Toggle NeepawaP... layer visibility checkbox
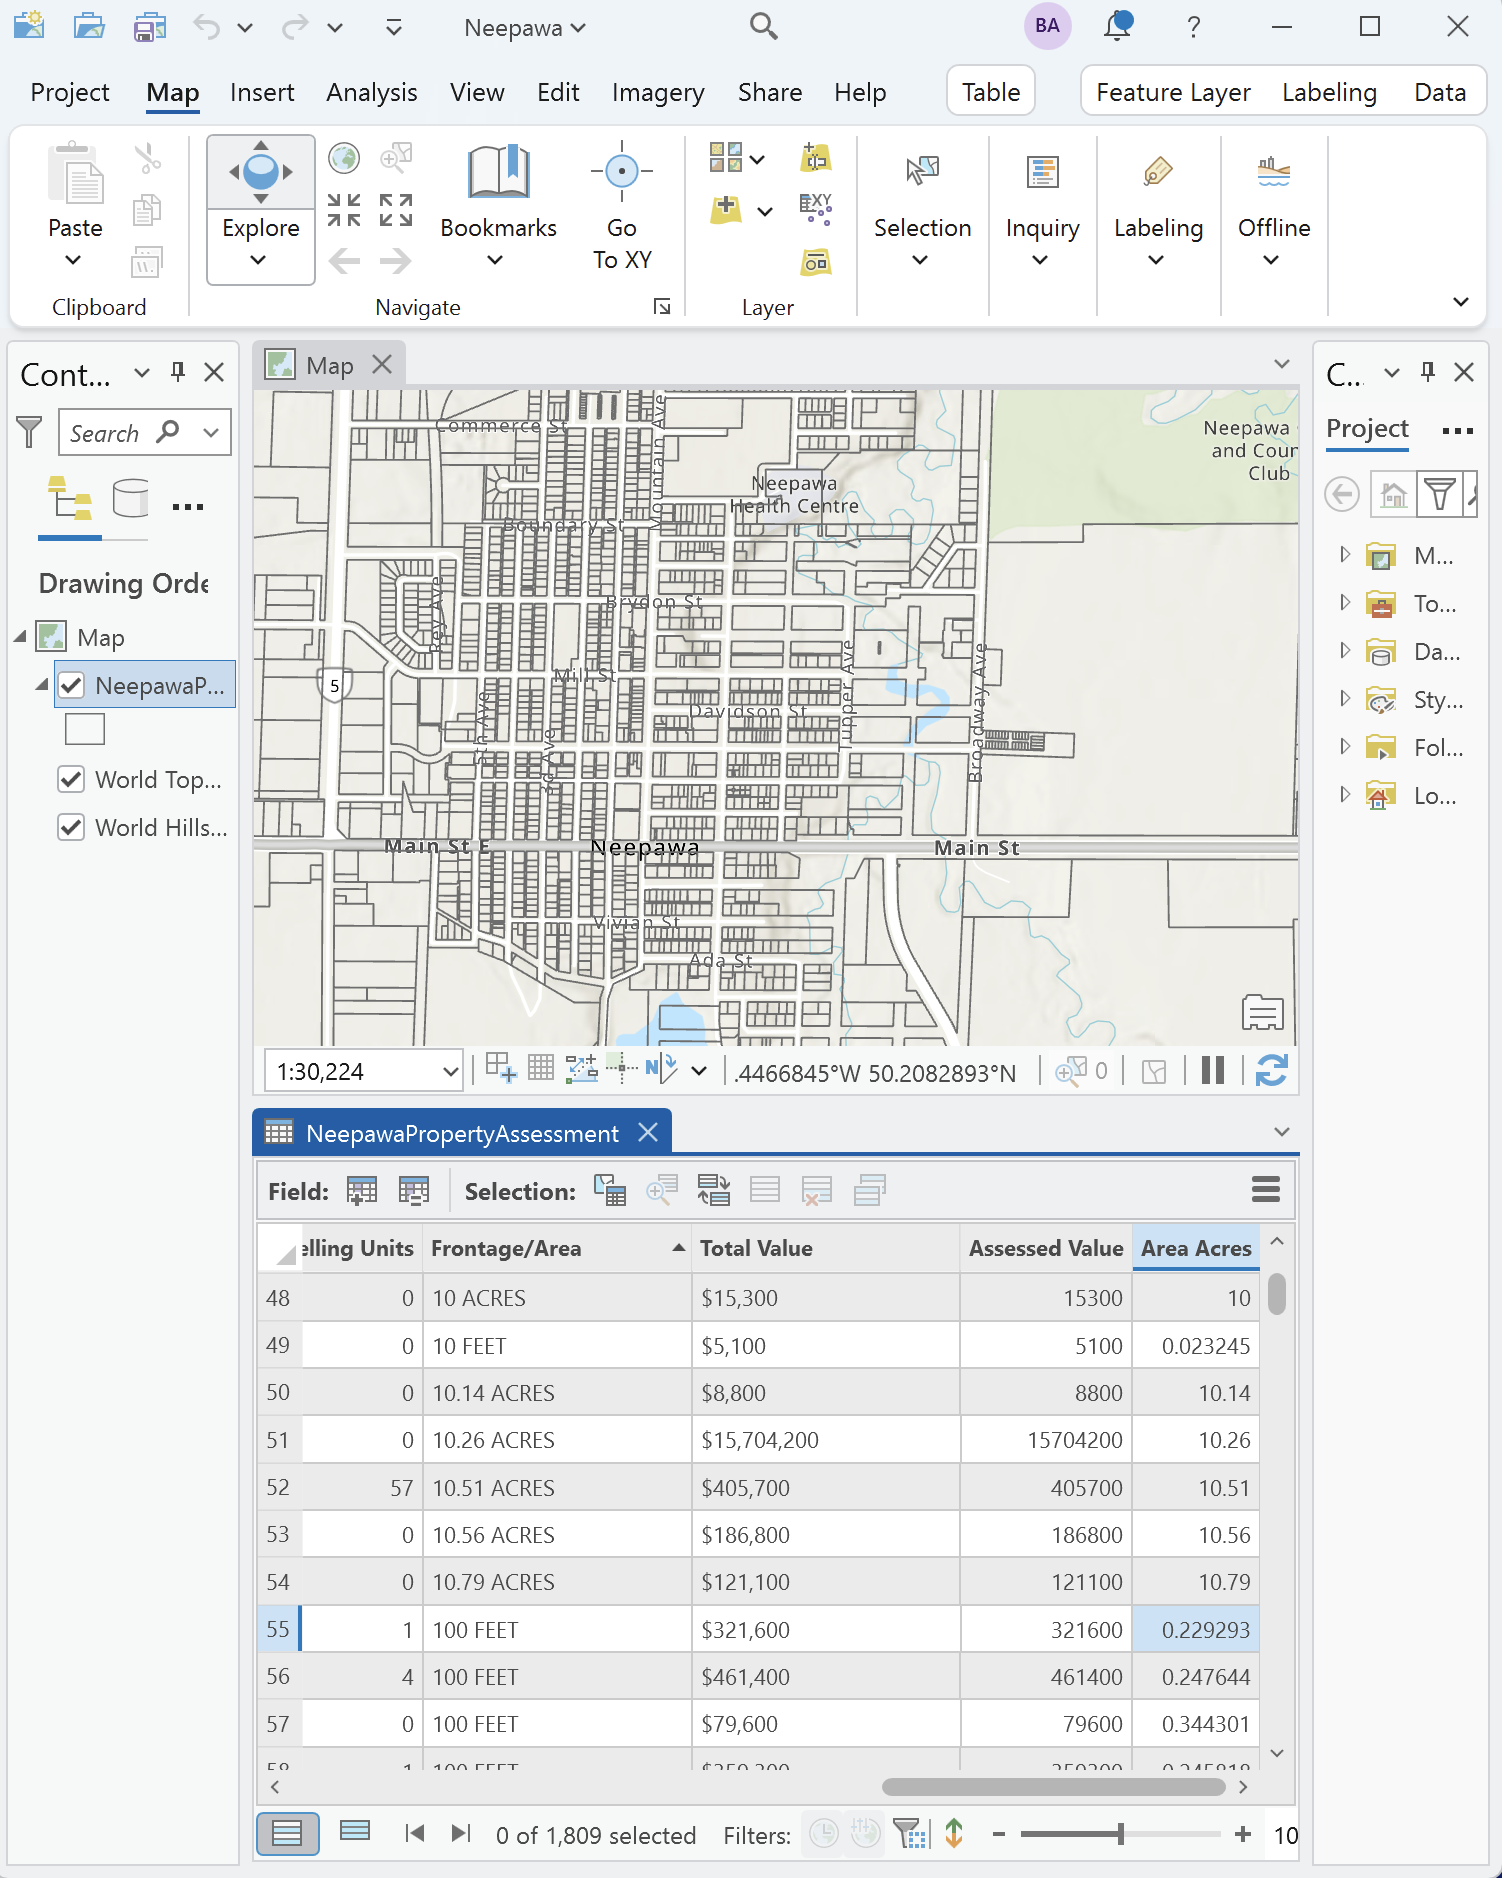 (71, 685)
